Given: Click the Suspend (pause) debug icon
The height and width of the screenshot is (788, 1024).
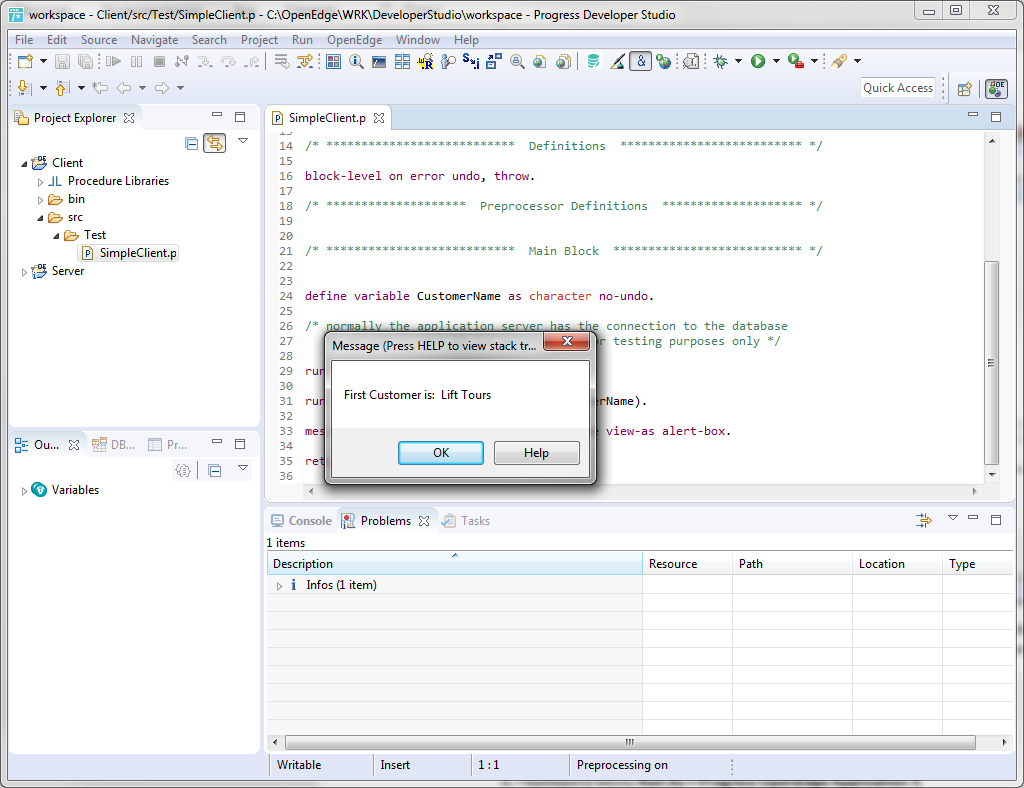Looking at the screenshot, I should click(x=136, y=61).
